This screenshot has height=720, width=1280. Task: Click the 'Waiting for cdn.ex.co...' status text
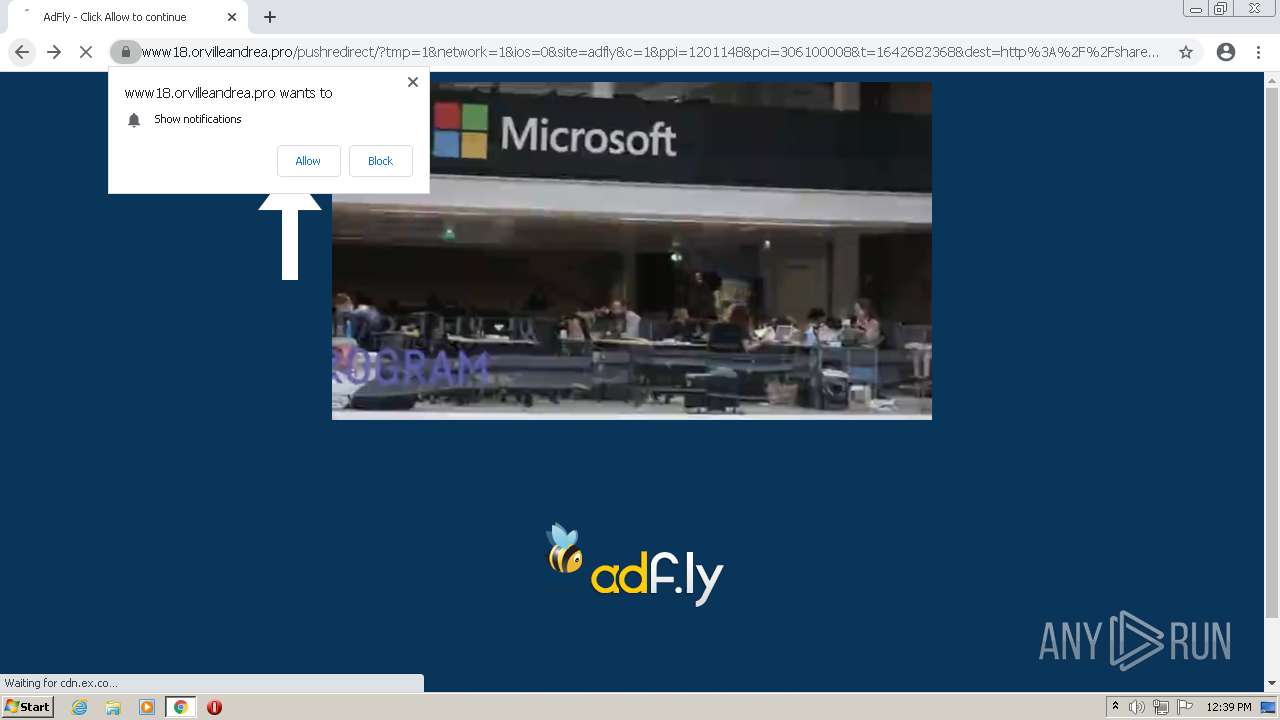pos(61,683)
